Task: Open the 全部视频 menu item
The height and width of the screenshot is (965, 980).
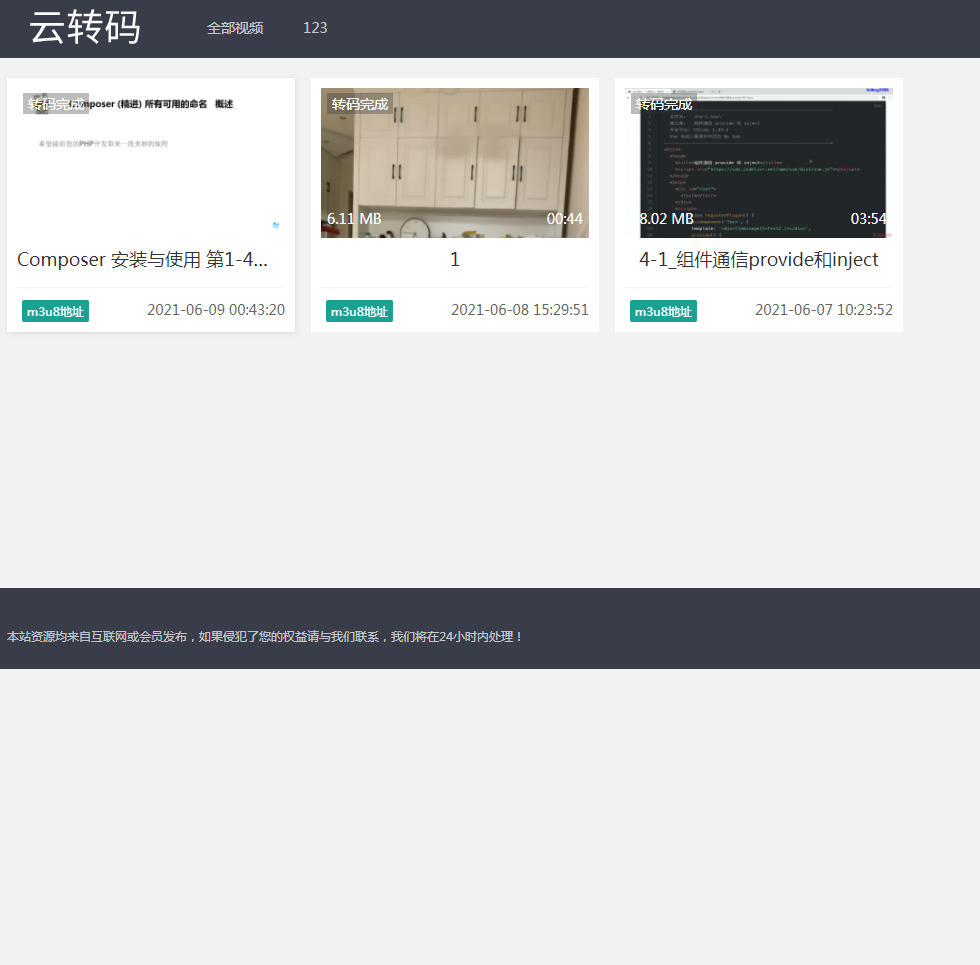Action: pos(235,28)
